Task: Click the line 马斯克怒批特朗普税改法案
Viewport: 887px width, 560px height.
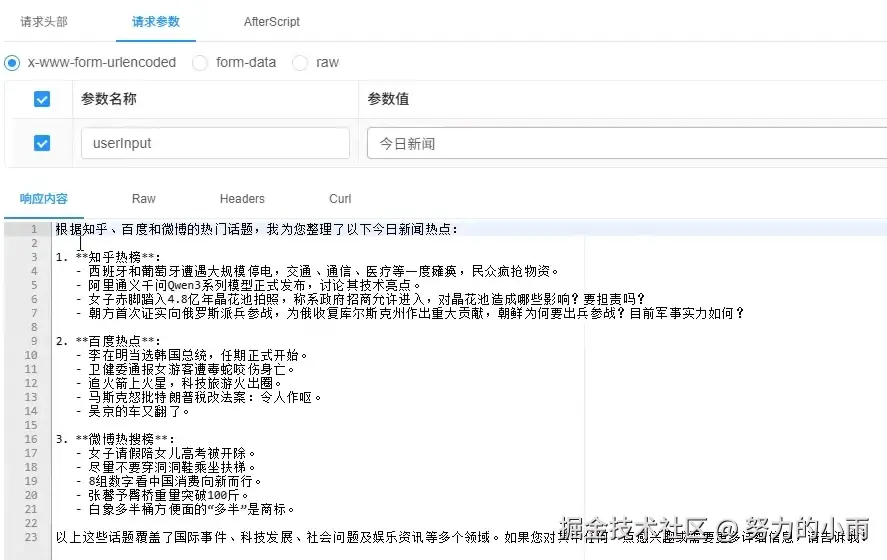Action: 199,398
